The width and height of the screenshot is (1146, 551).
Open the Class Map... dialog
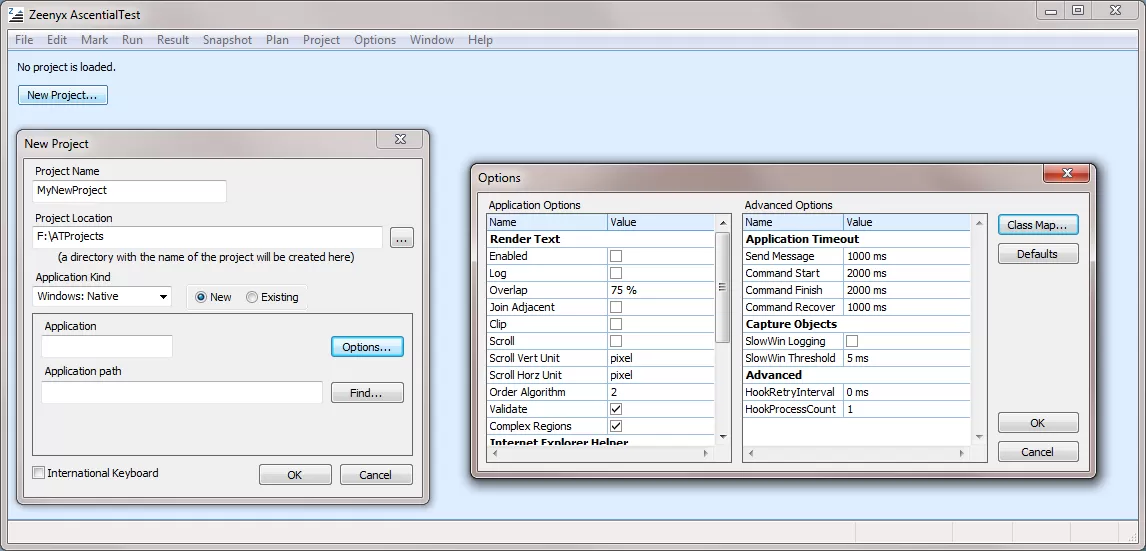pos(1038,225)
